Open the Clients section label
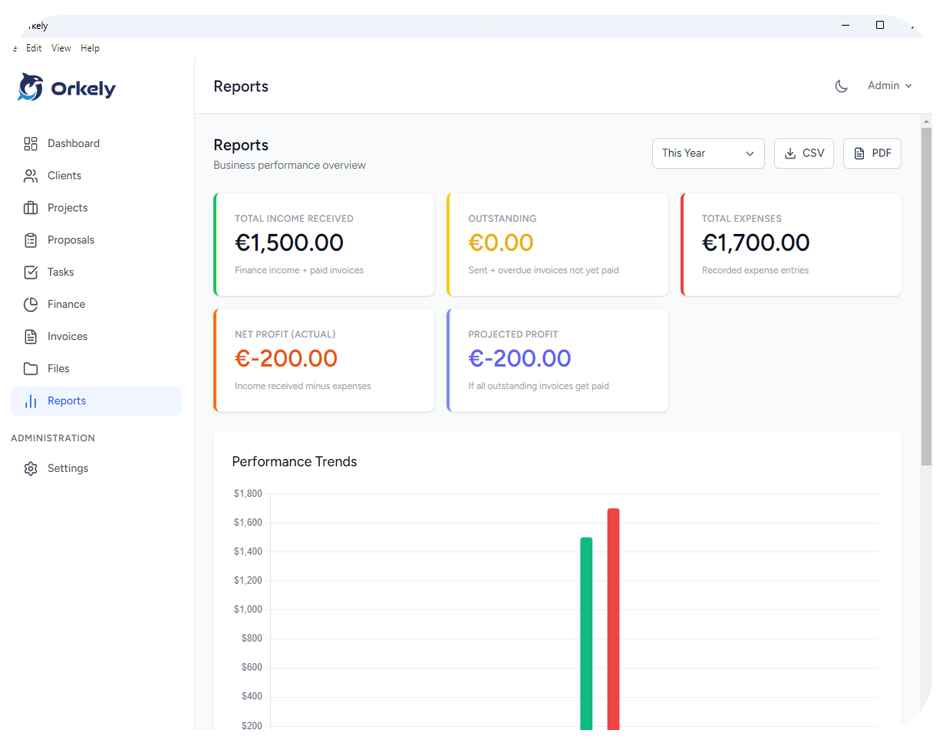This screenshot has height=750, width=945. point(64,175)
